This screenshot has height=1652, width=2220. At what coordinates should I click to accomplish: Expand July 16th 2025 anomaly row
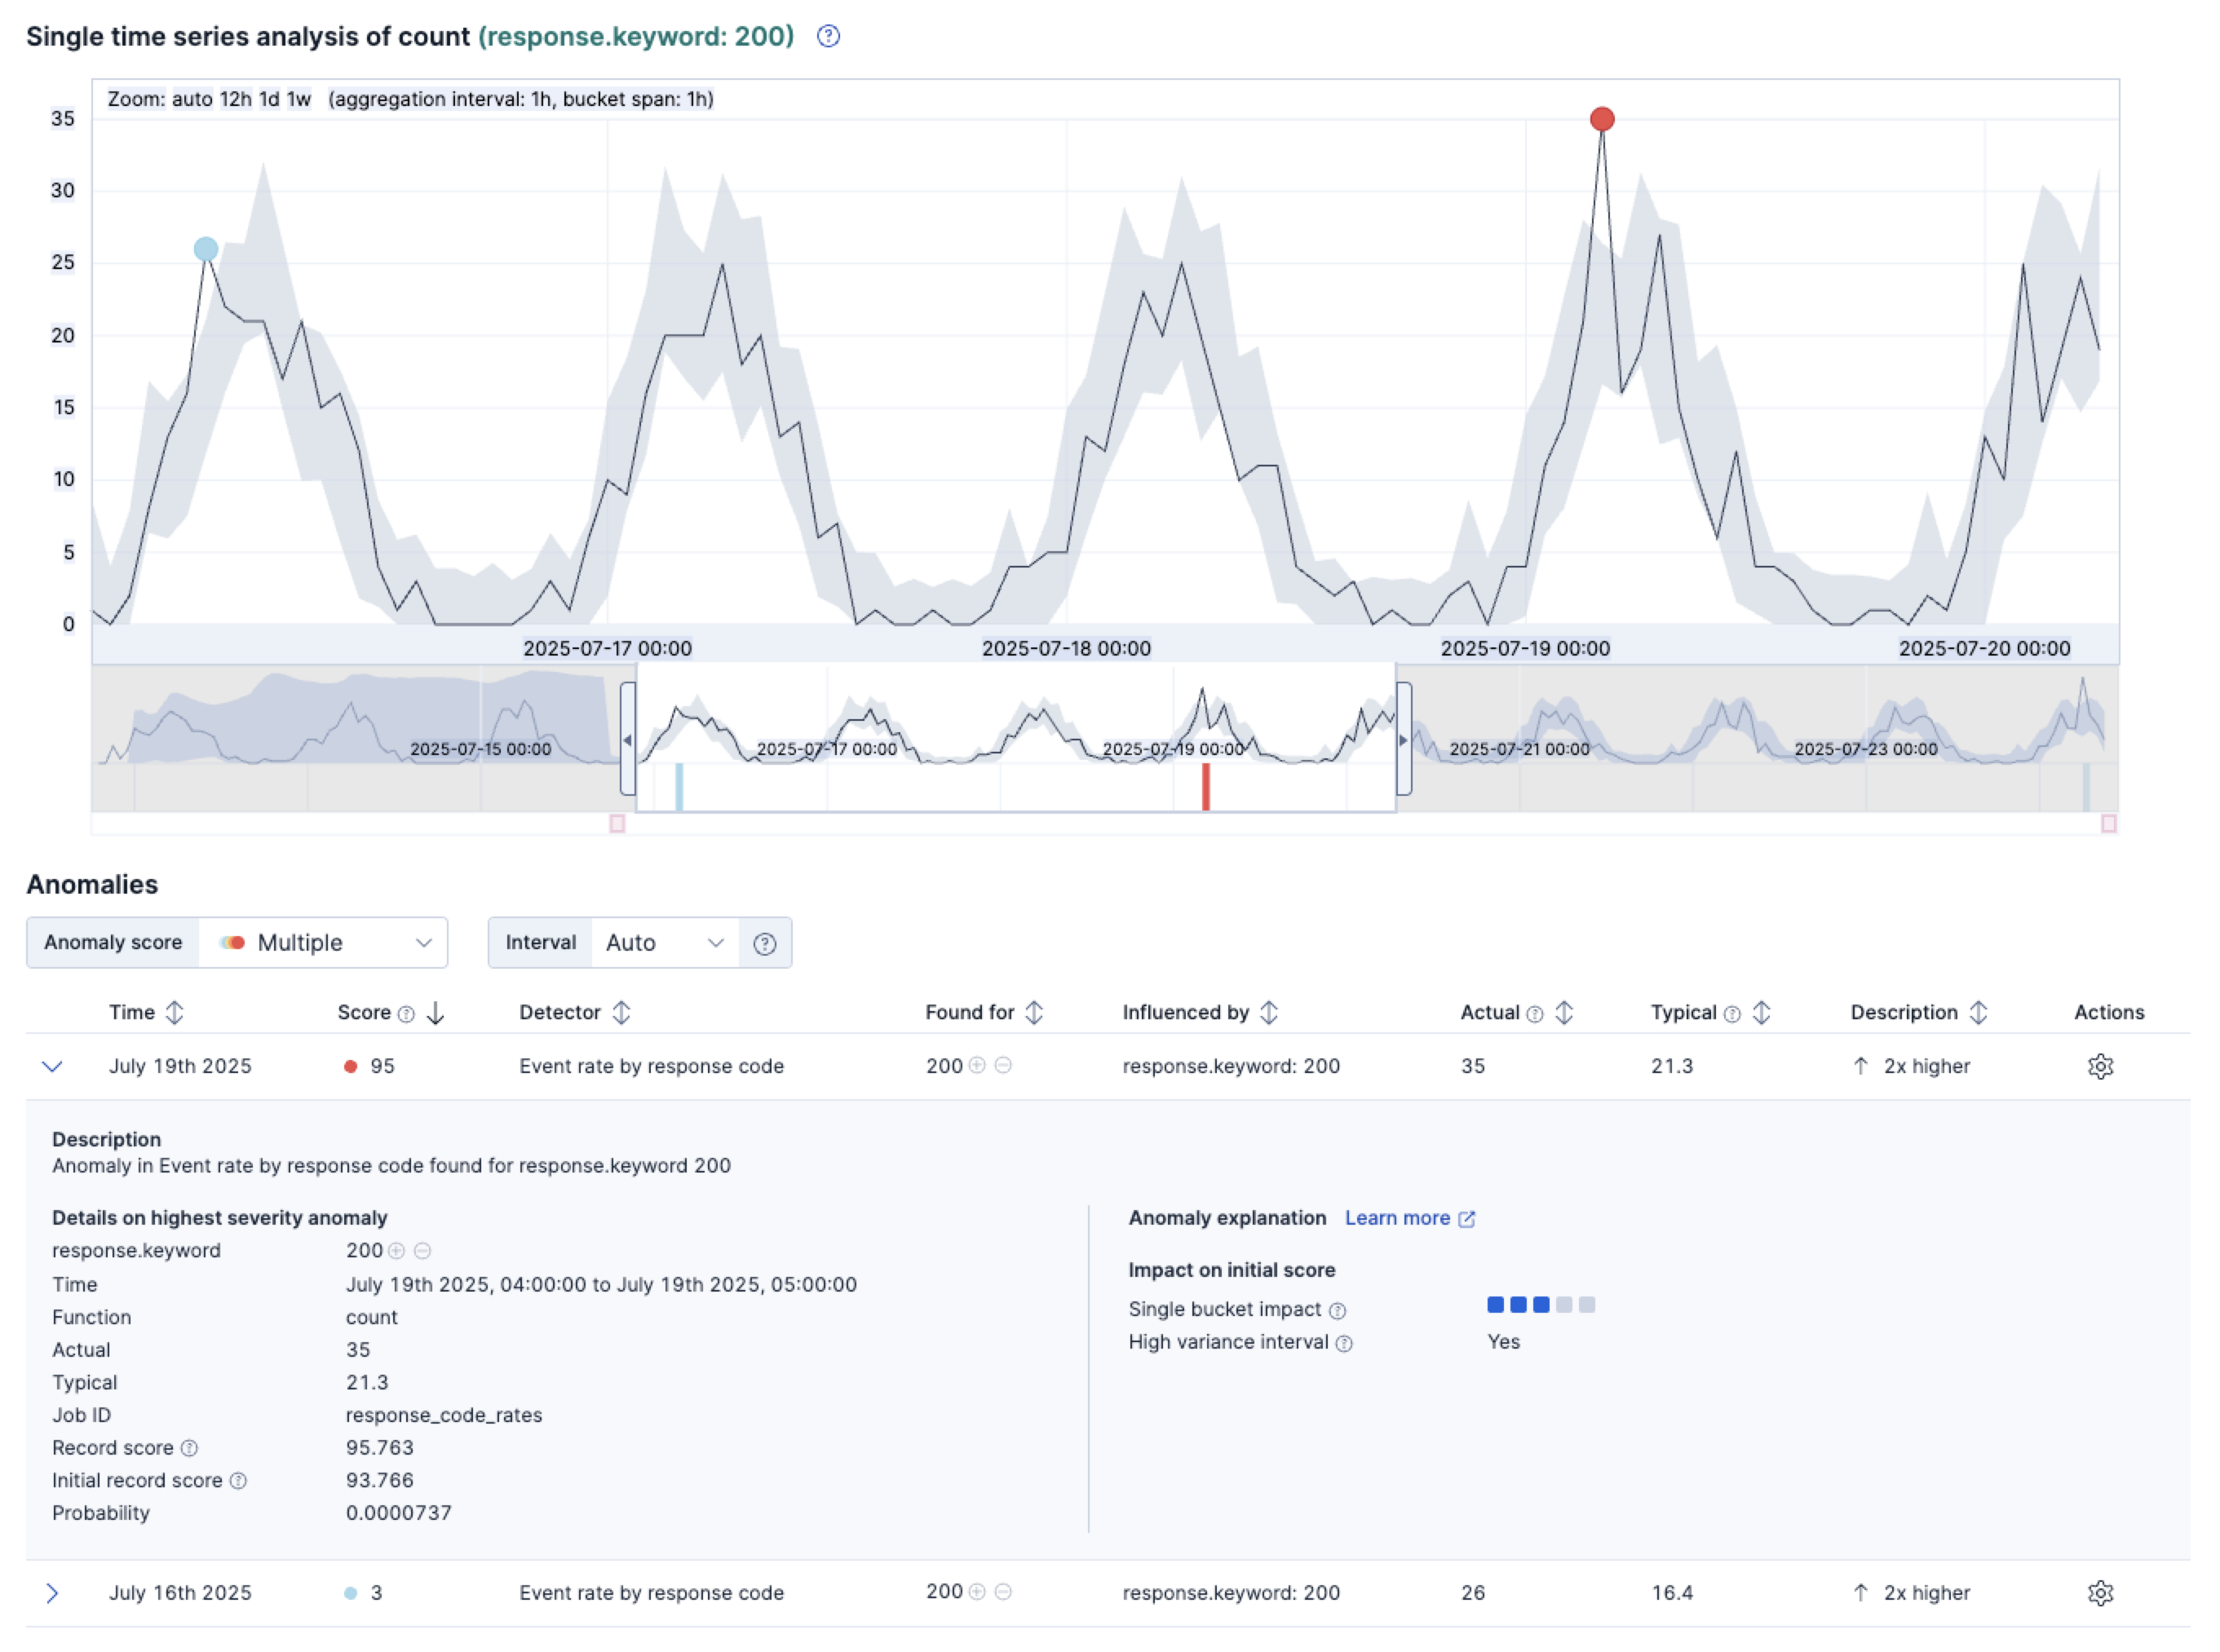(x=53, y=1593)
